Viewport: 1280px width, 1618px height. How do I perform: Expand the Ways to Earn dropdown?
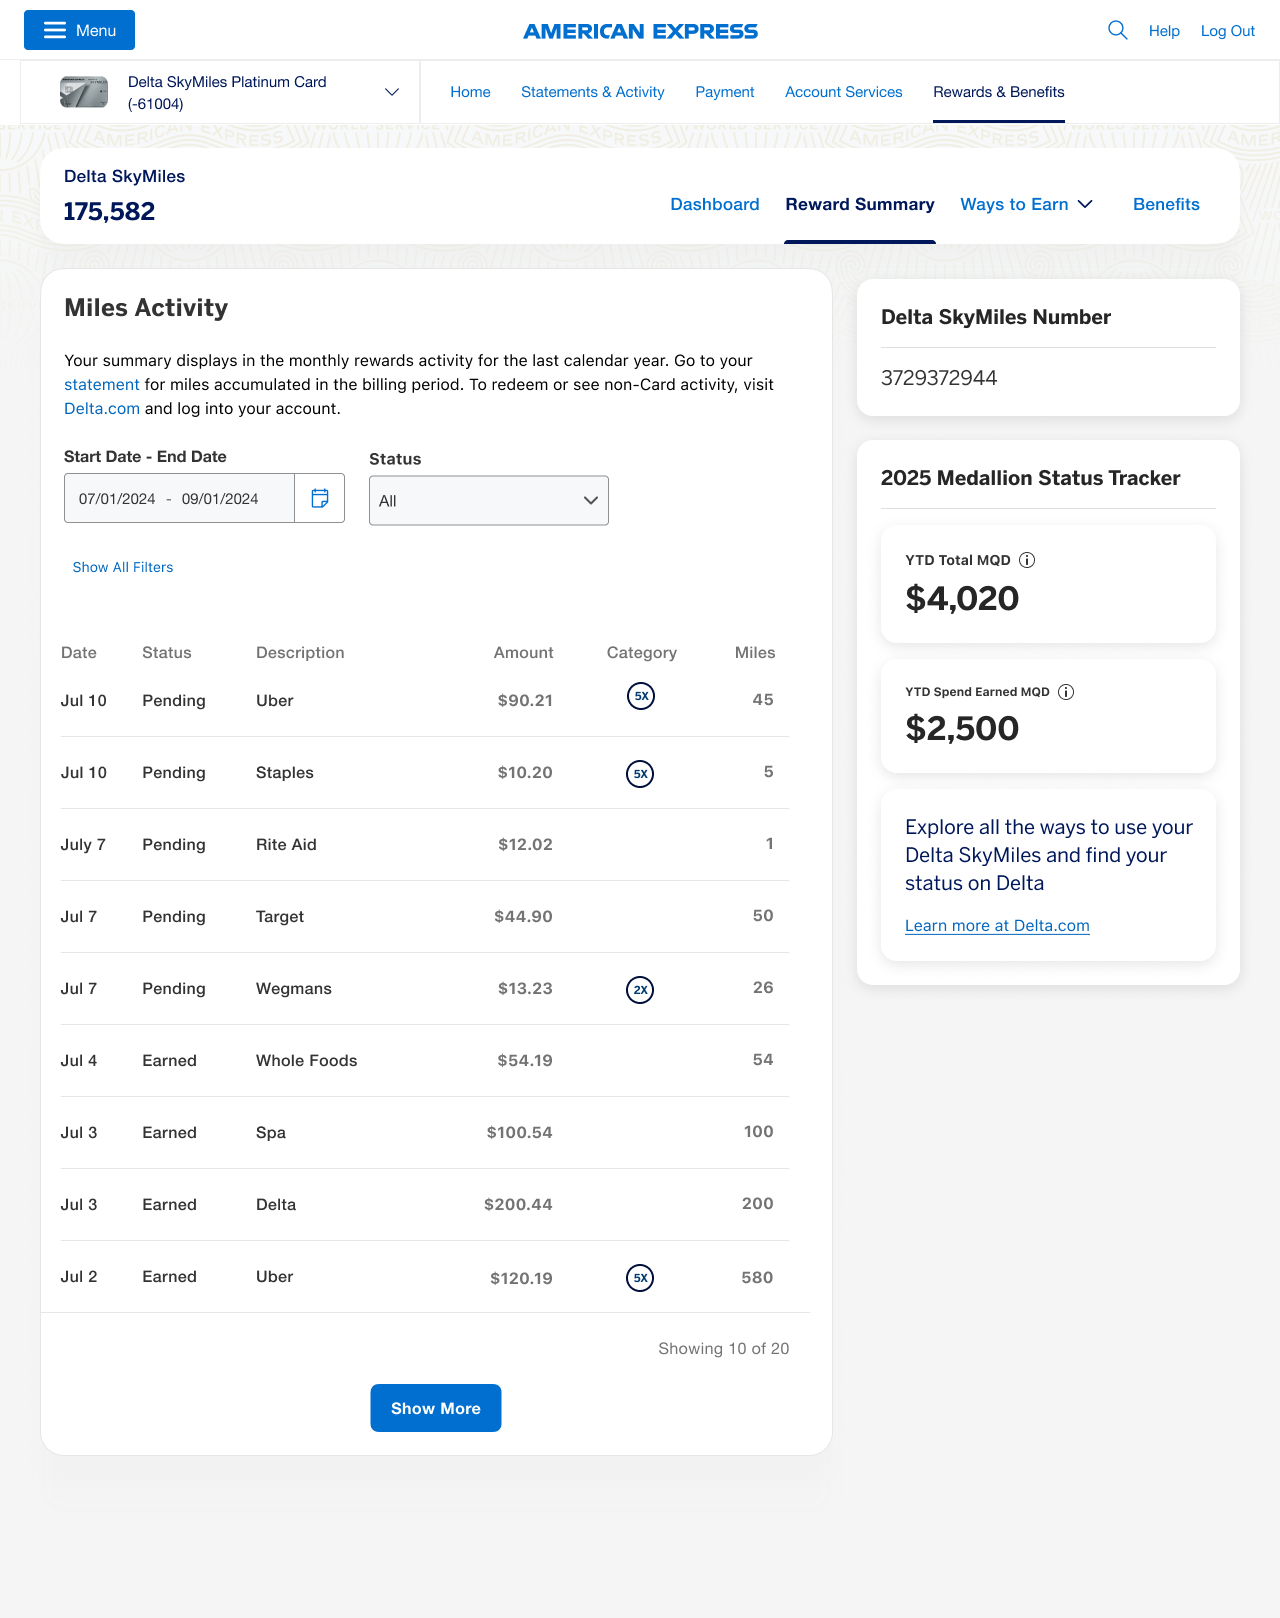pos(1026,204)
